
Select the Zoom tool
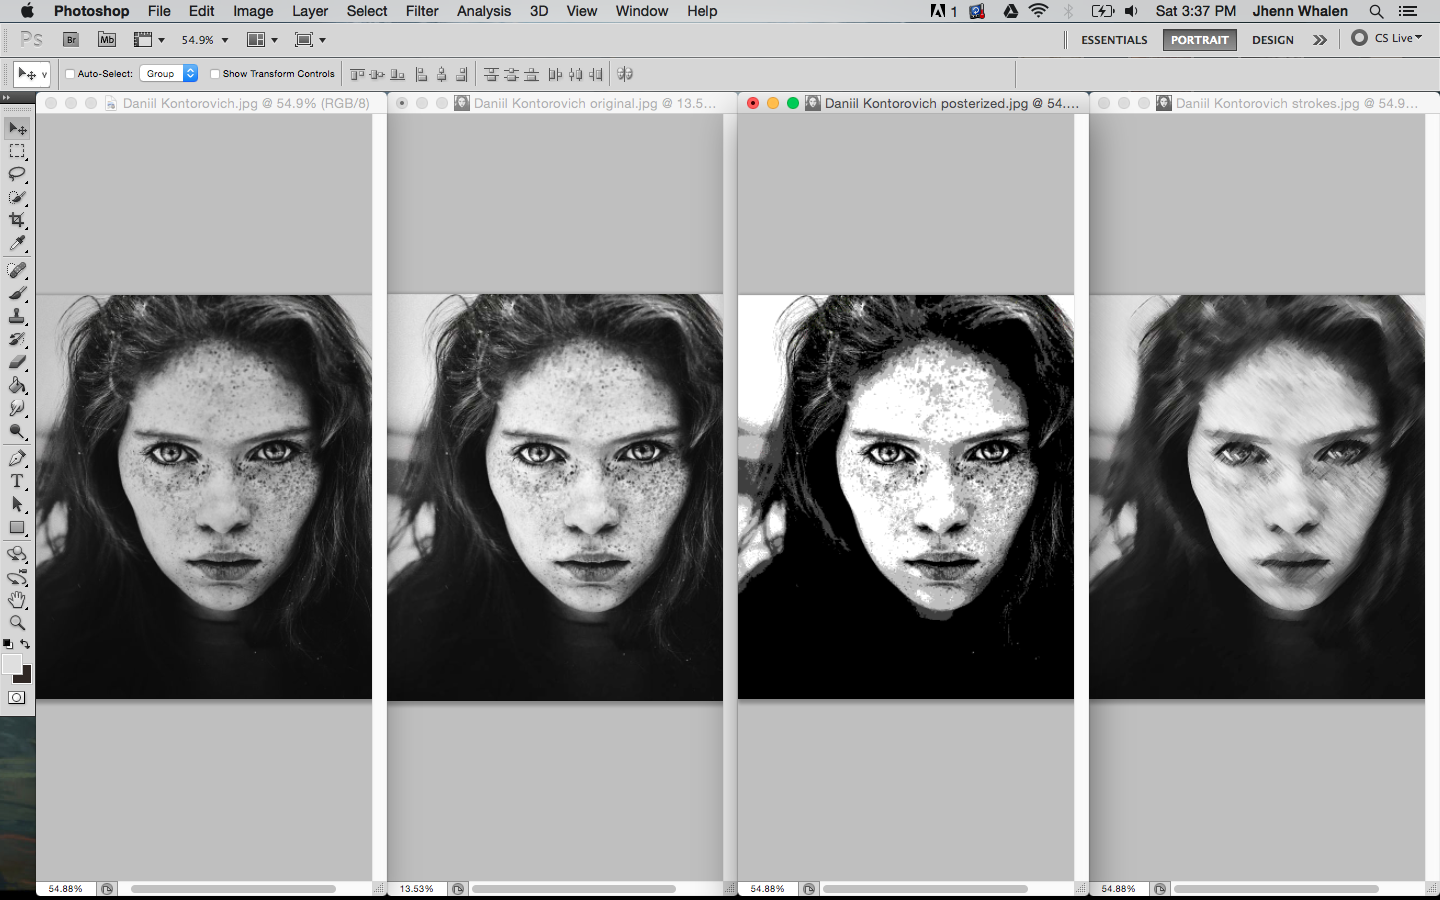tap(17, 623)
